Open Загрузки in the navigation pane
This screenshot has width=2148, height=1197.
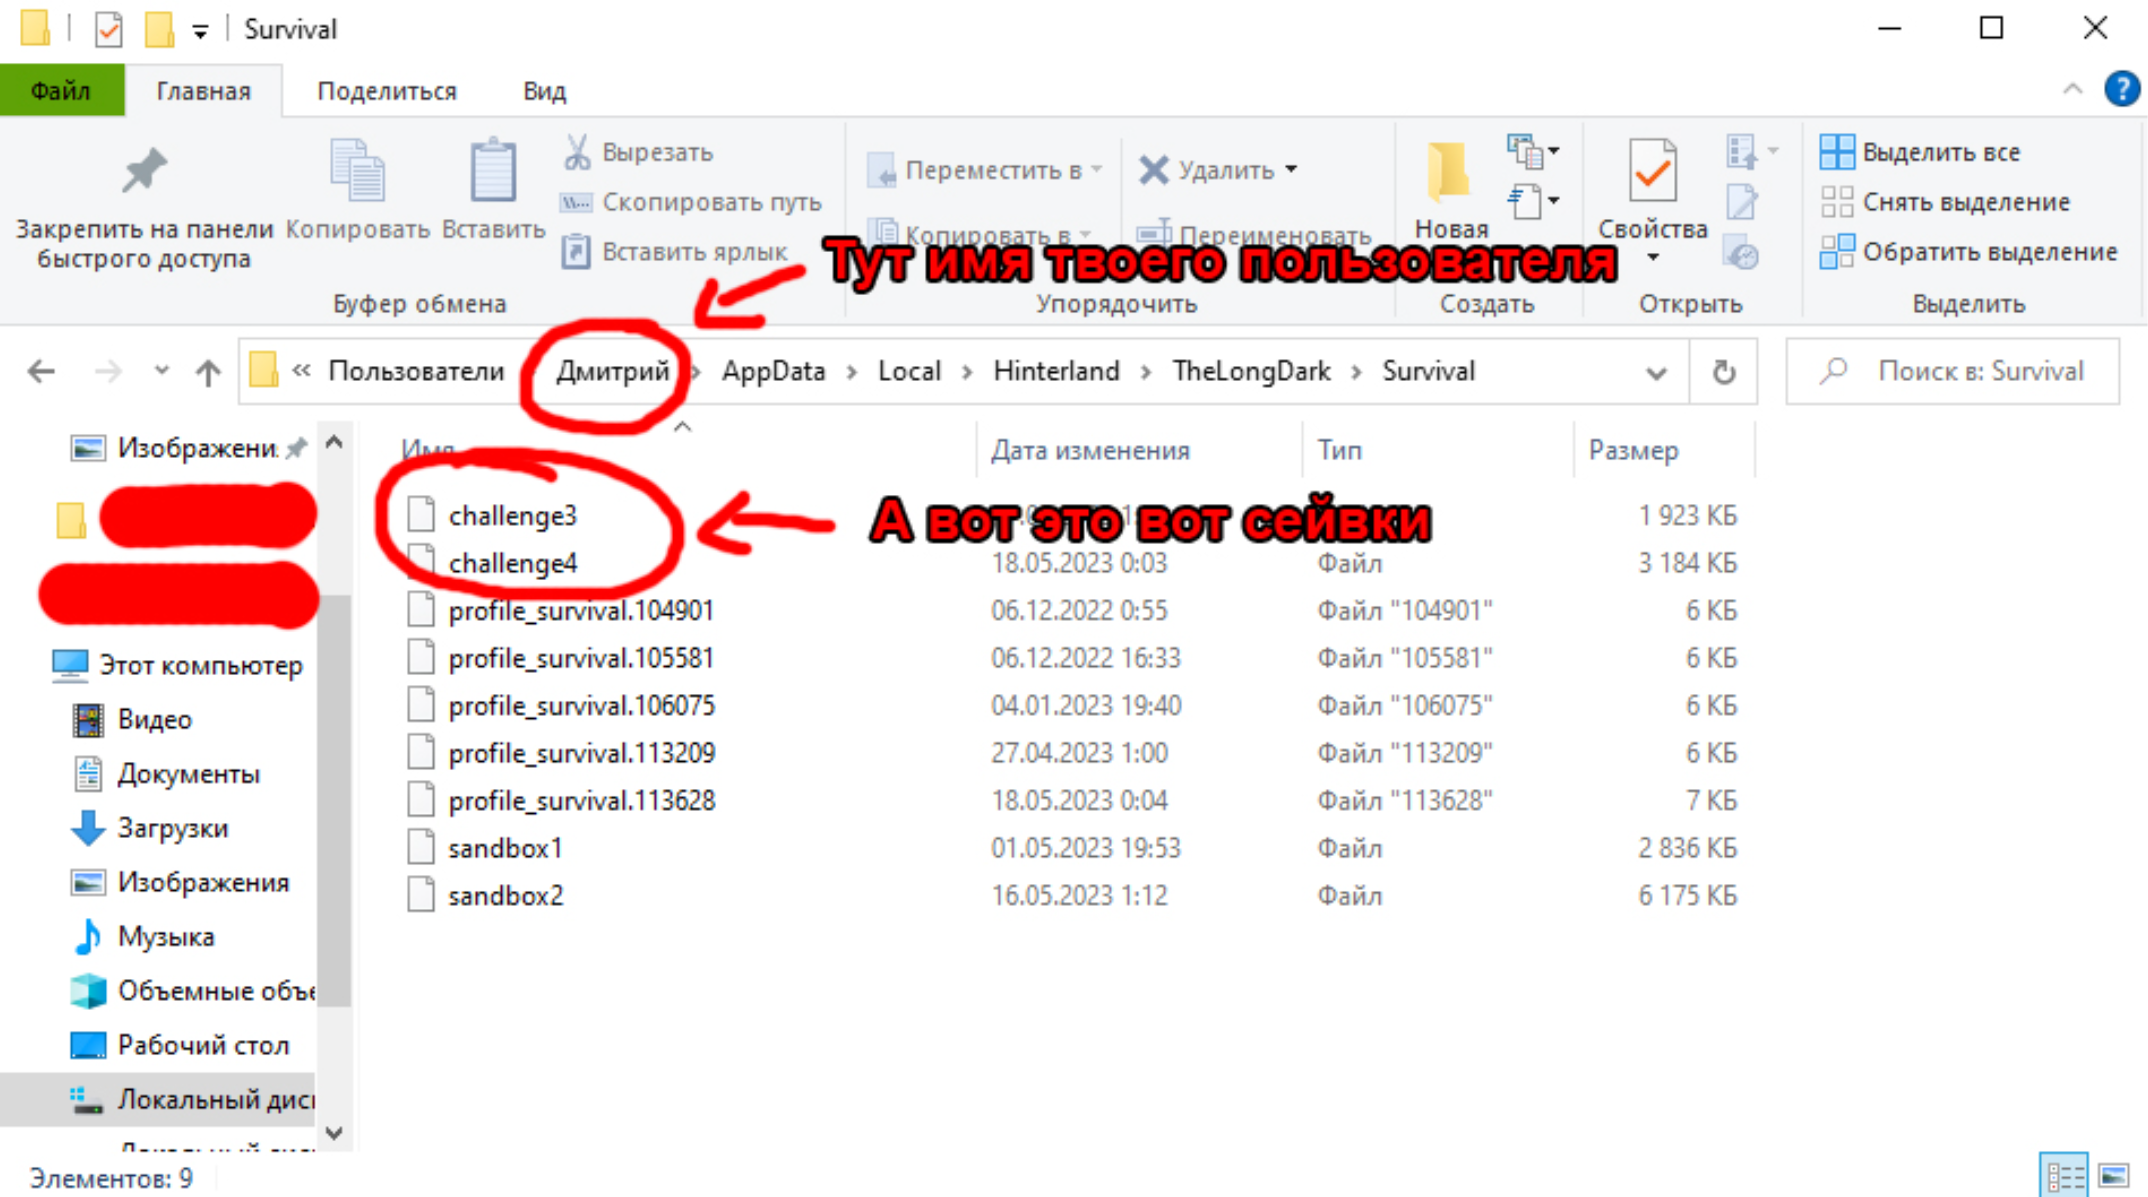[150, 828]
